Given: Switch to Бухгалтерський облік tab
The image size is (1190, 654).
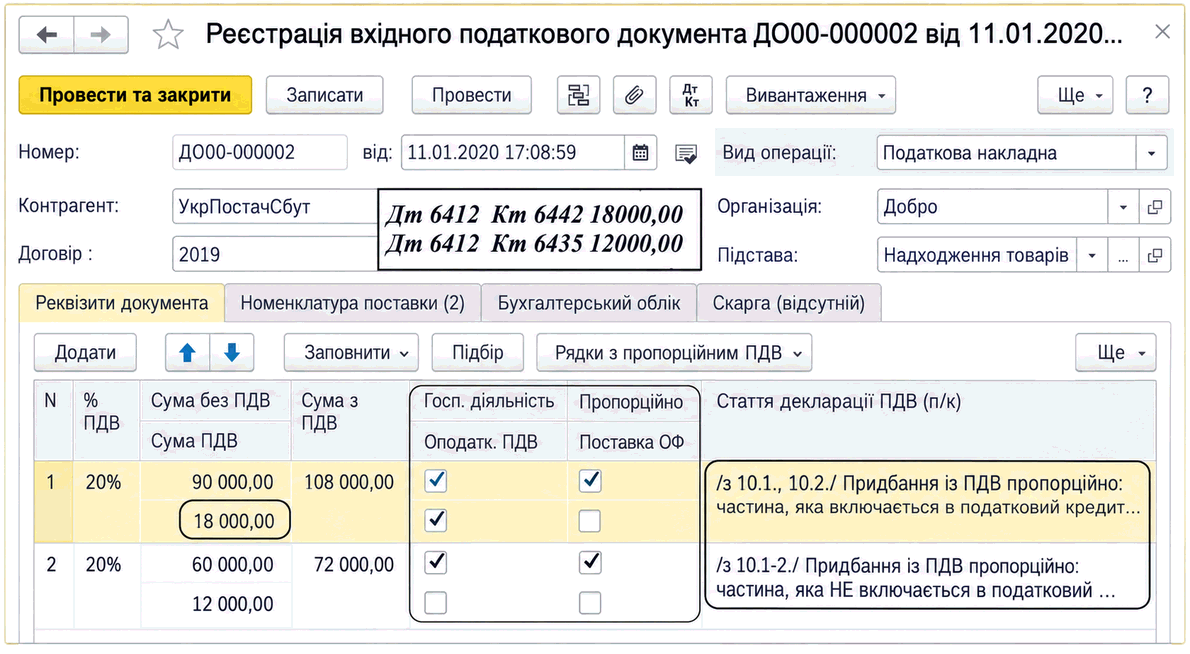Looking at the screenshot, I should 589,303.
